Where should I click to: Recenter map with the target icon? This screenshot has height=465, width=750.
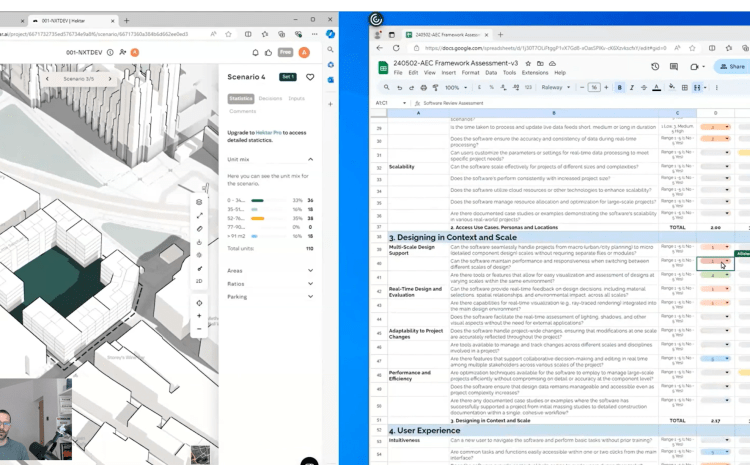pos(199,302)
